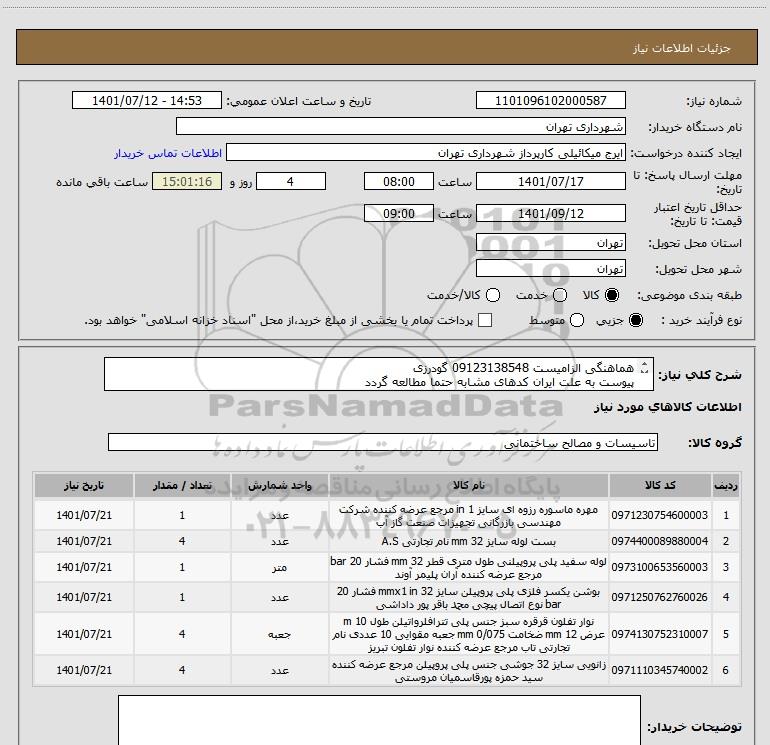Click product code 0973100653560003
This screenshot has height=745, width=770.
660,567
